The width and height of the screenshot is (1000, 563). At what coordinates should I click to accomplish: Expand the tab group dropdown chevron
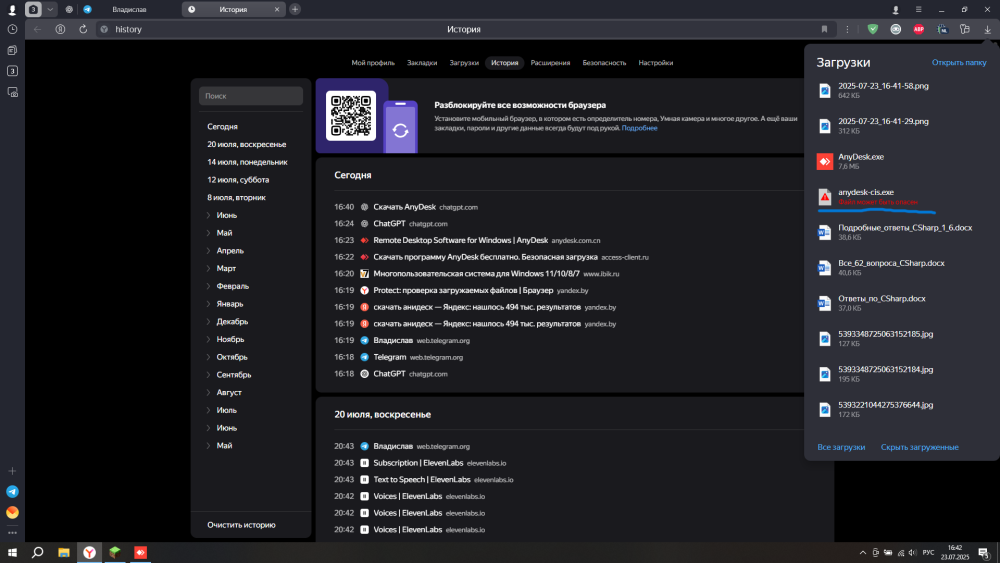point(50,10)
